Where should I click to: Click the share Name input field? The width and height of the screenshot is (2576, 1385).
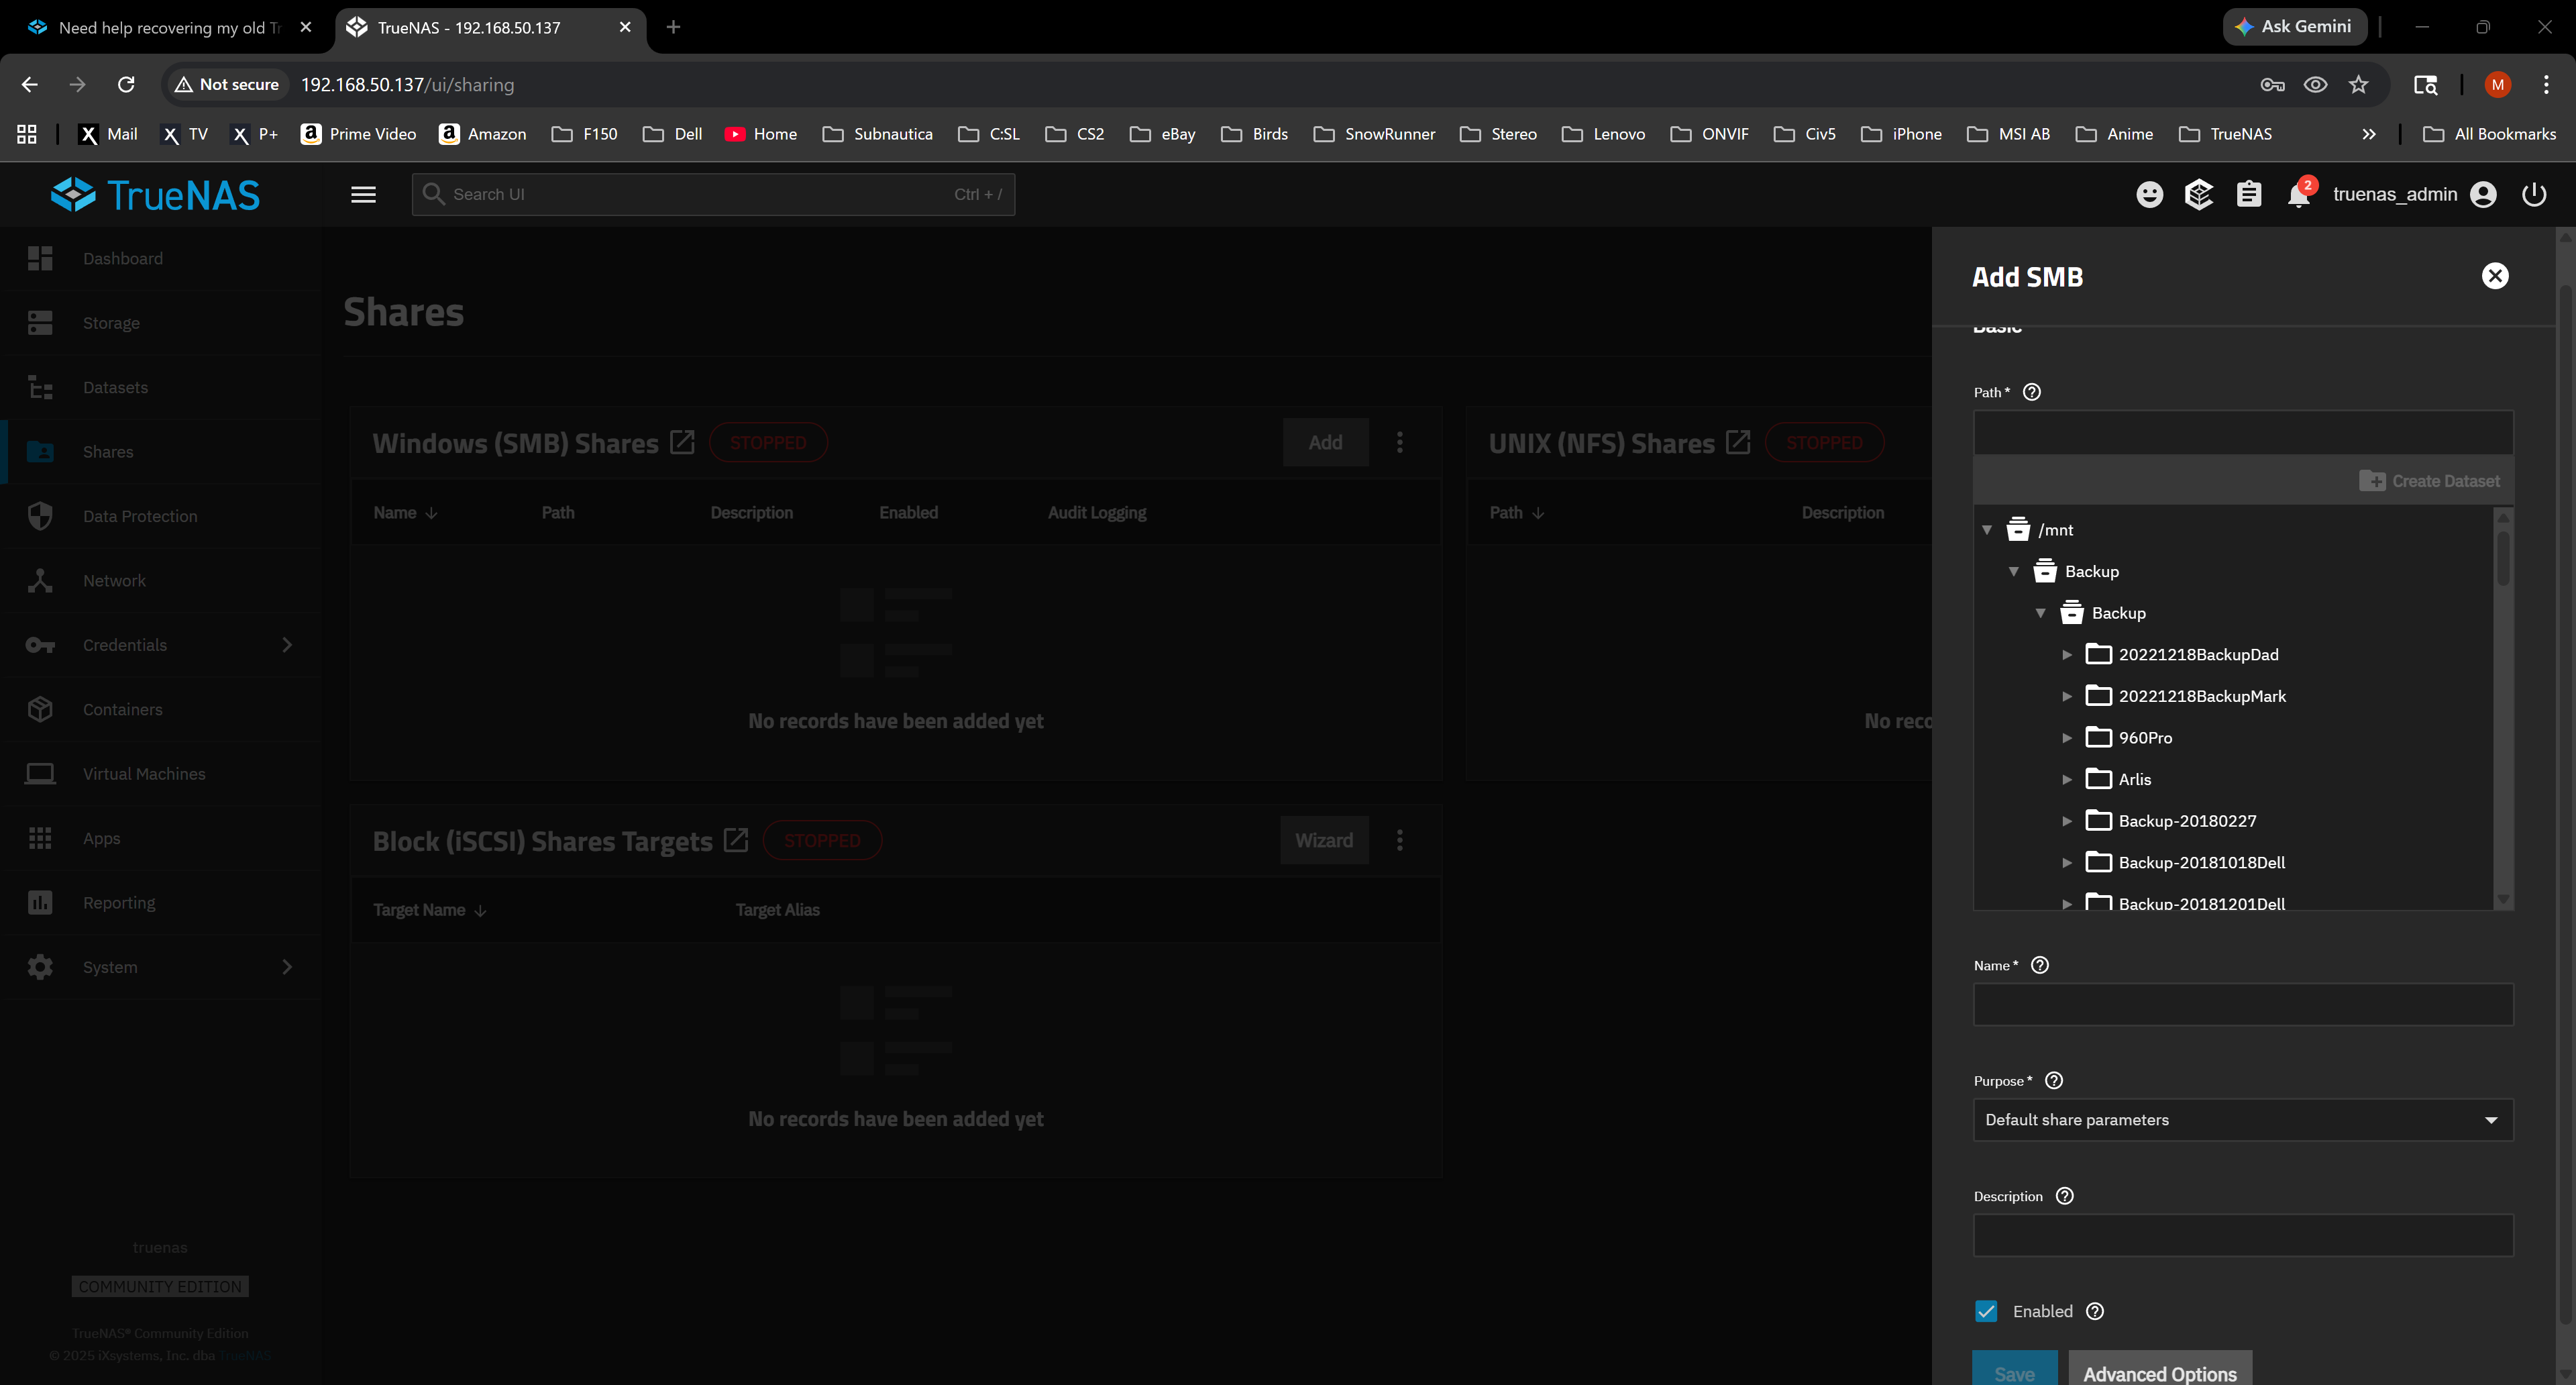point(2242,1004)
